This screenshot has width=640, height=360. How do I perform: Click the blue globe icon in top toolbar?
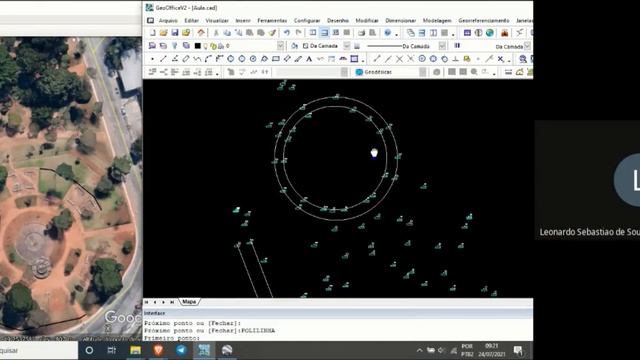[388, 33]
